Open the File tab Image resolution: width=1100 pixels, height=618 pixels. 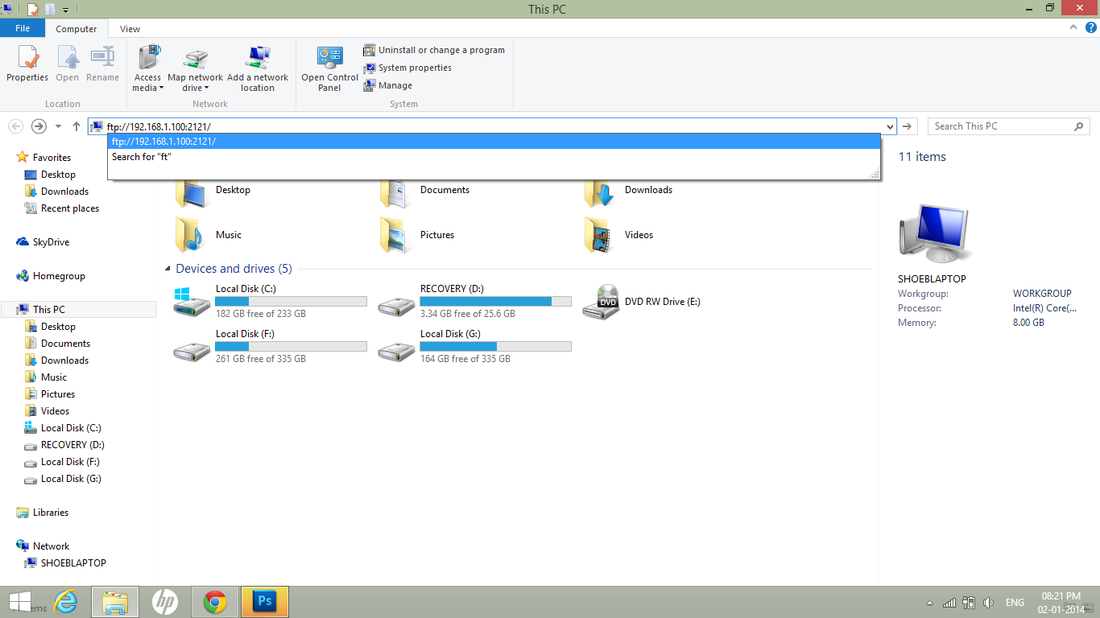(22, 28)
